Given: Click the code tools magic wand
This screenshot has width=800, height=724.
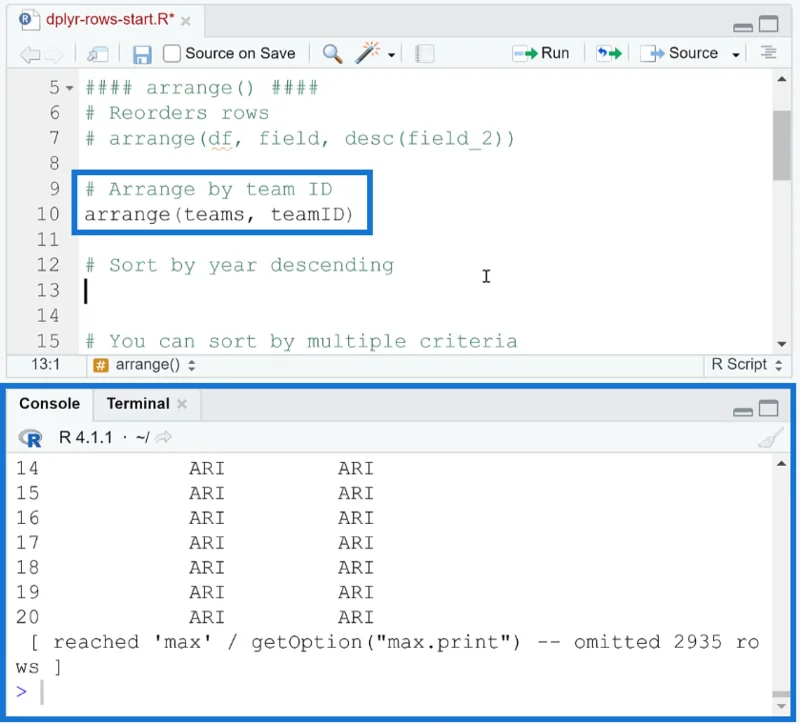Looking at the screenshot, I should (x=367, y=53).
